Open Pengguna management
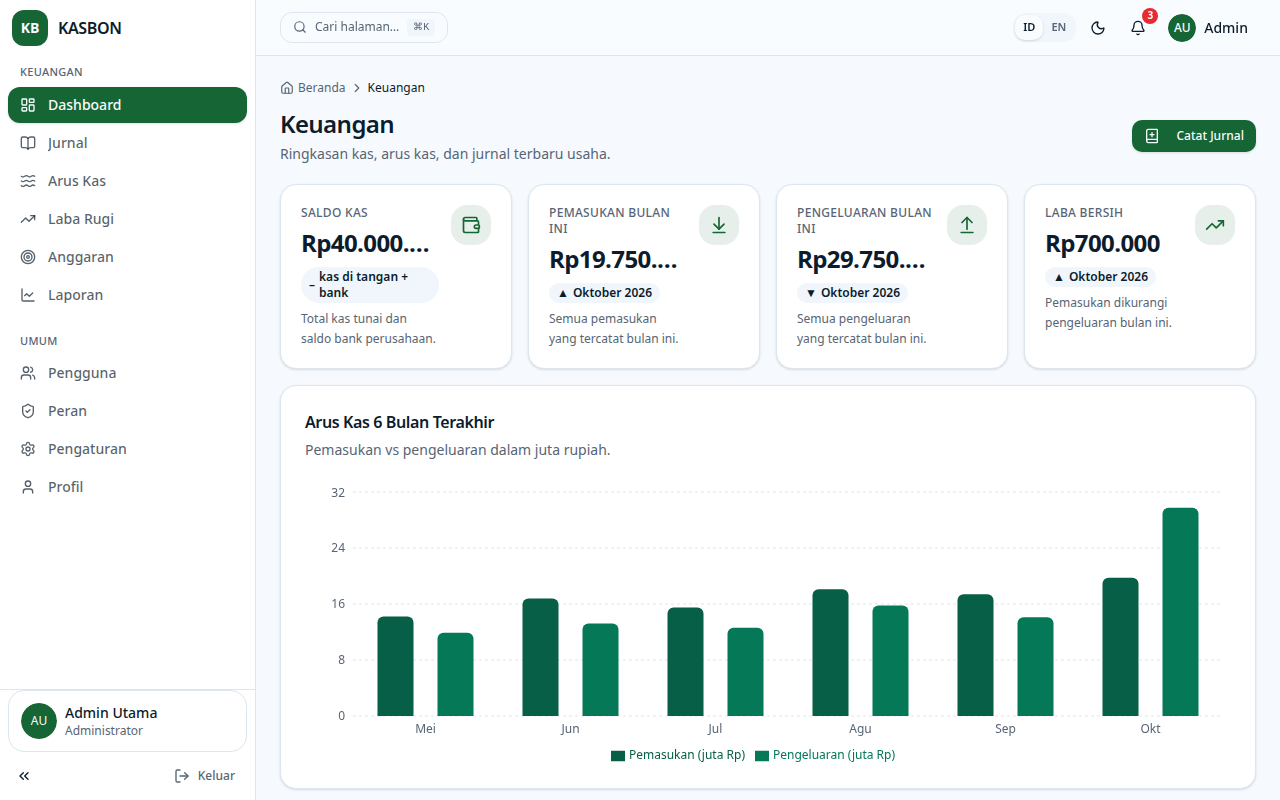Viewport: 1280px width, 800px height. (x=127, y=373)
